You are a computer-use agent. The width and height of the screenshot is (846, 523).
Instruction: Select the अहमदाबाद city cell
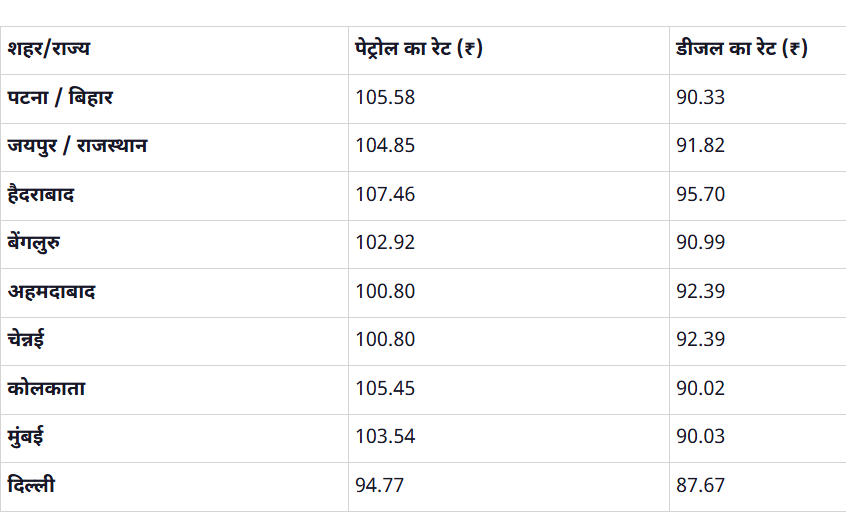[51, 292]
